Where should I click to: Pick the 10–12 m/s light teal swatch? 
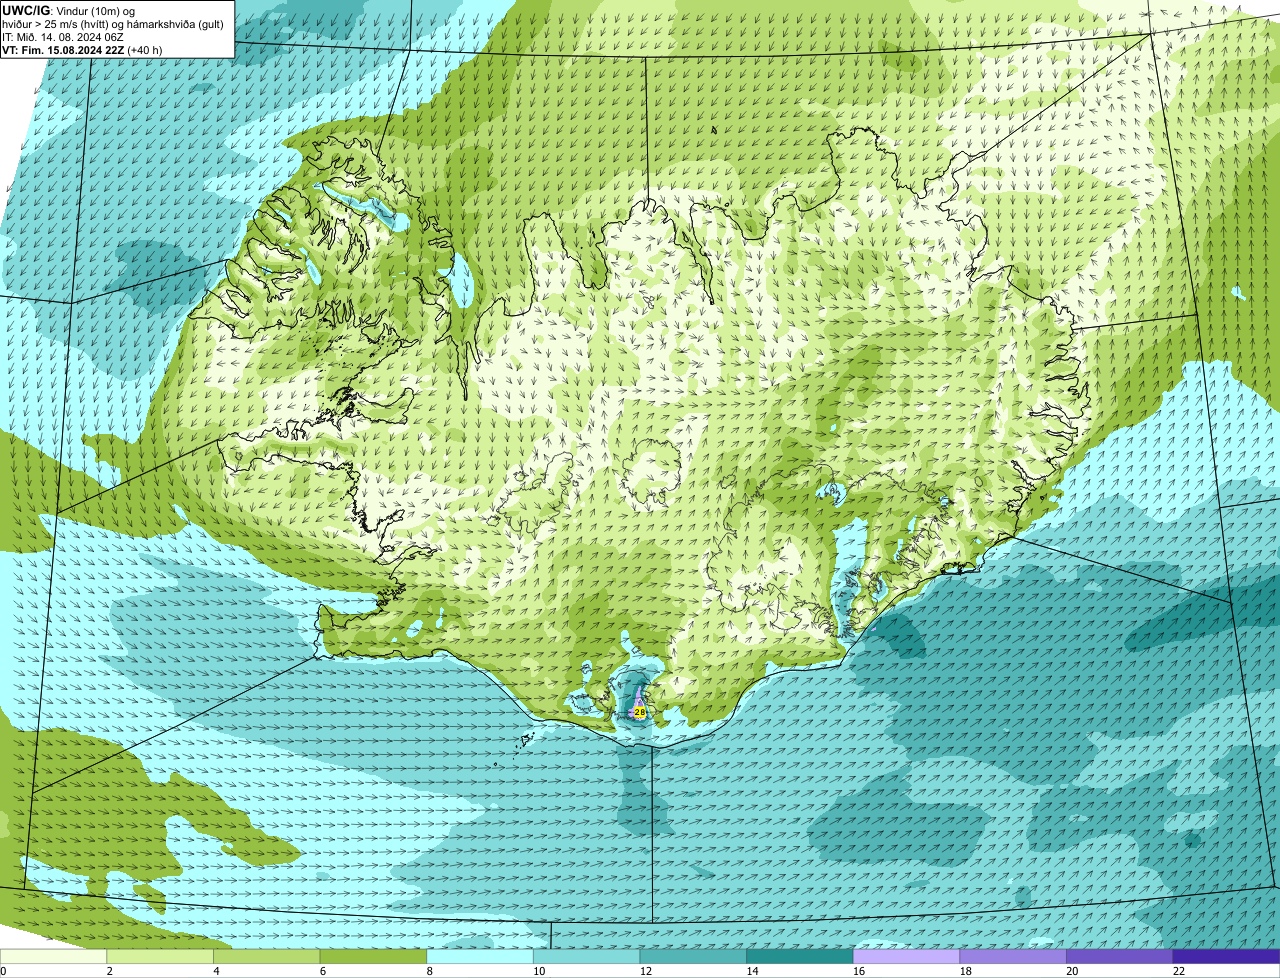[586, 956]
